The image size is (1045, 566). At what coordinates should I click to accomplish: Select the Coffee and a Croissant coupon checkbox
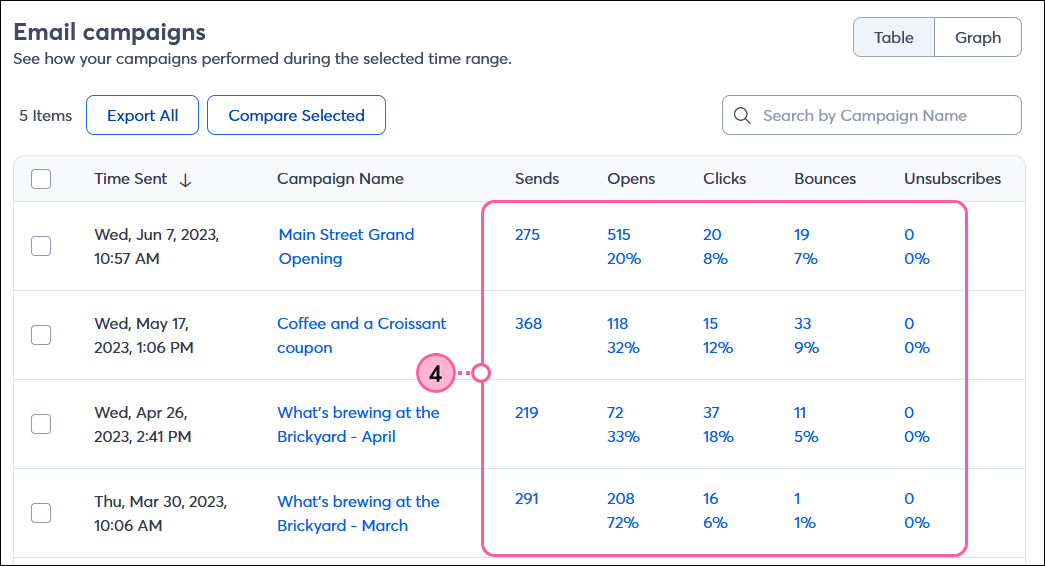click(41, 335)
